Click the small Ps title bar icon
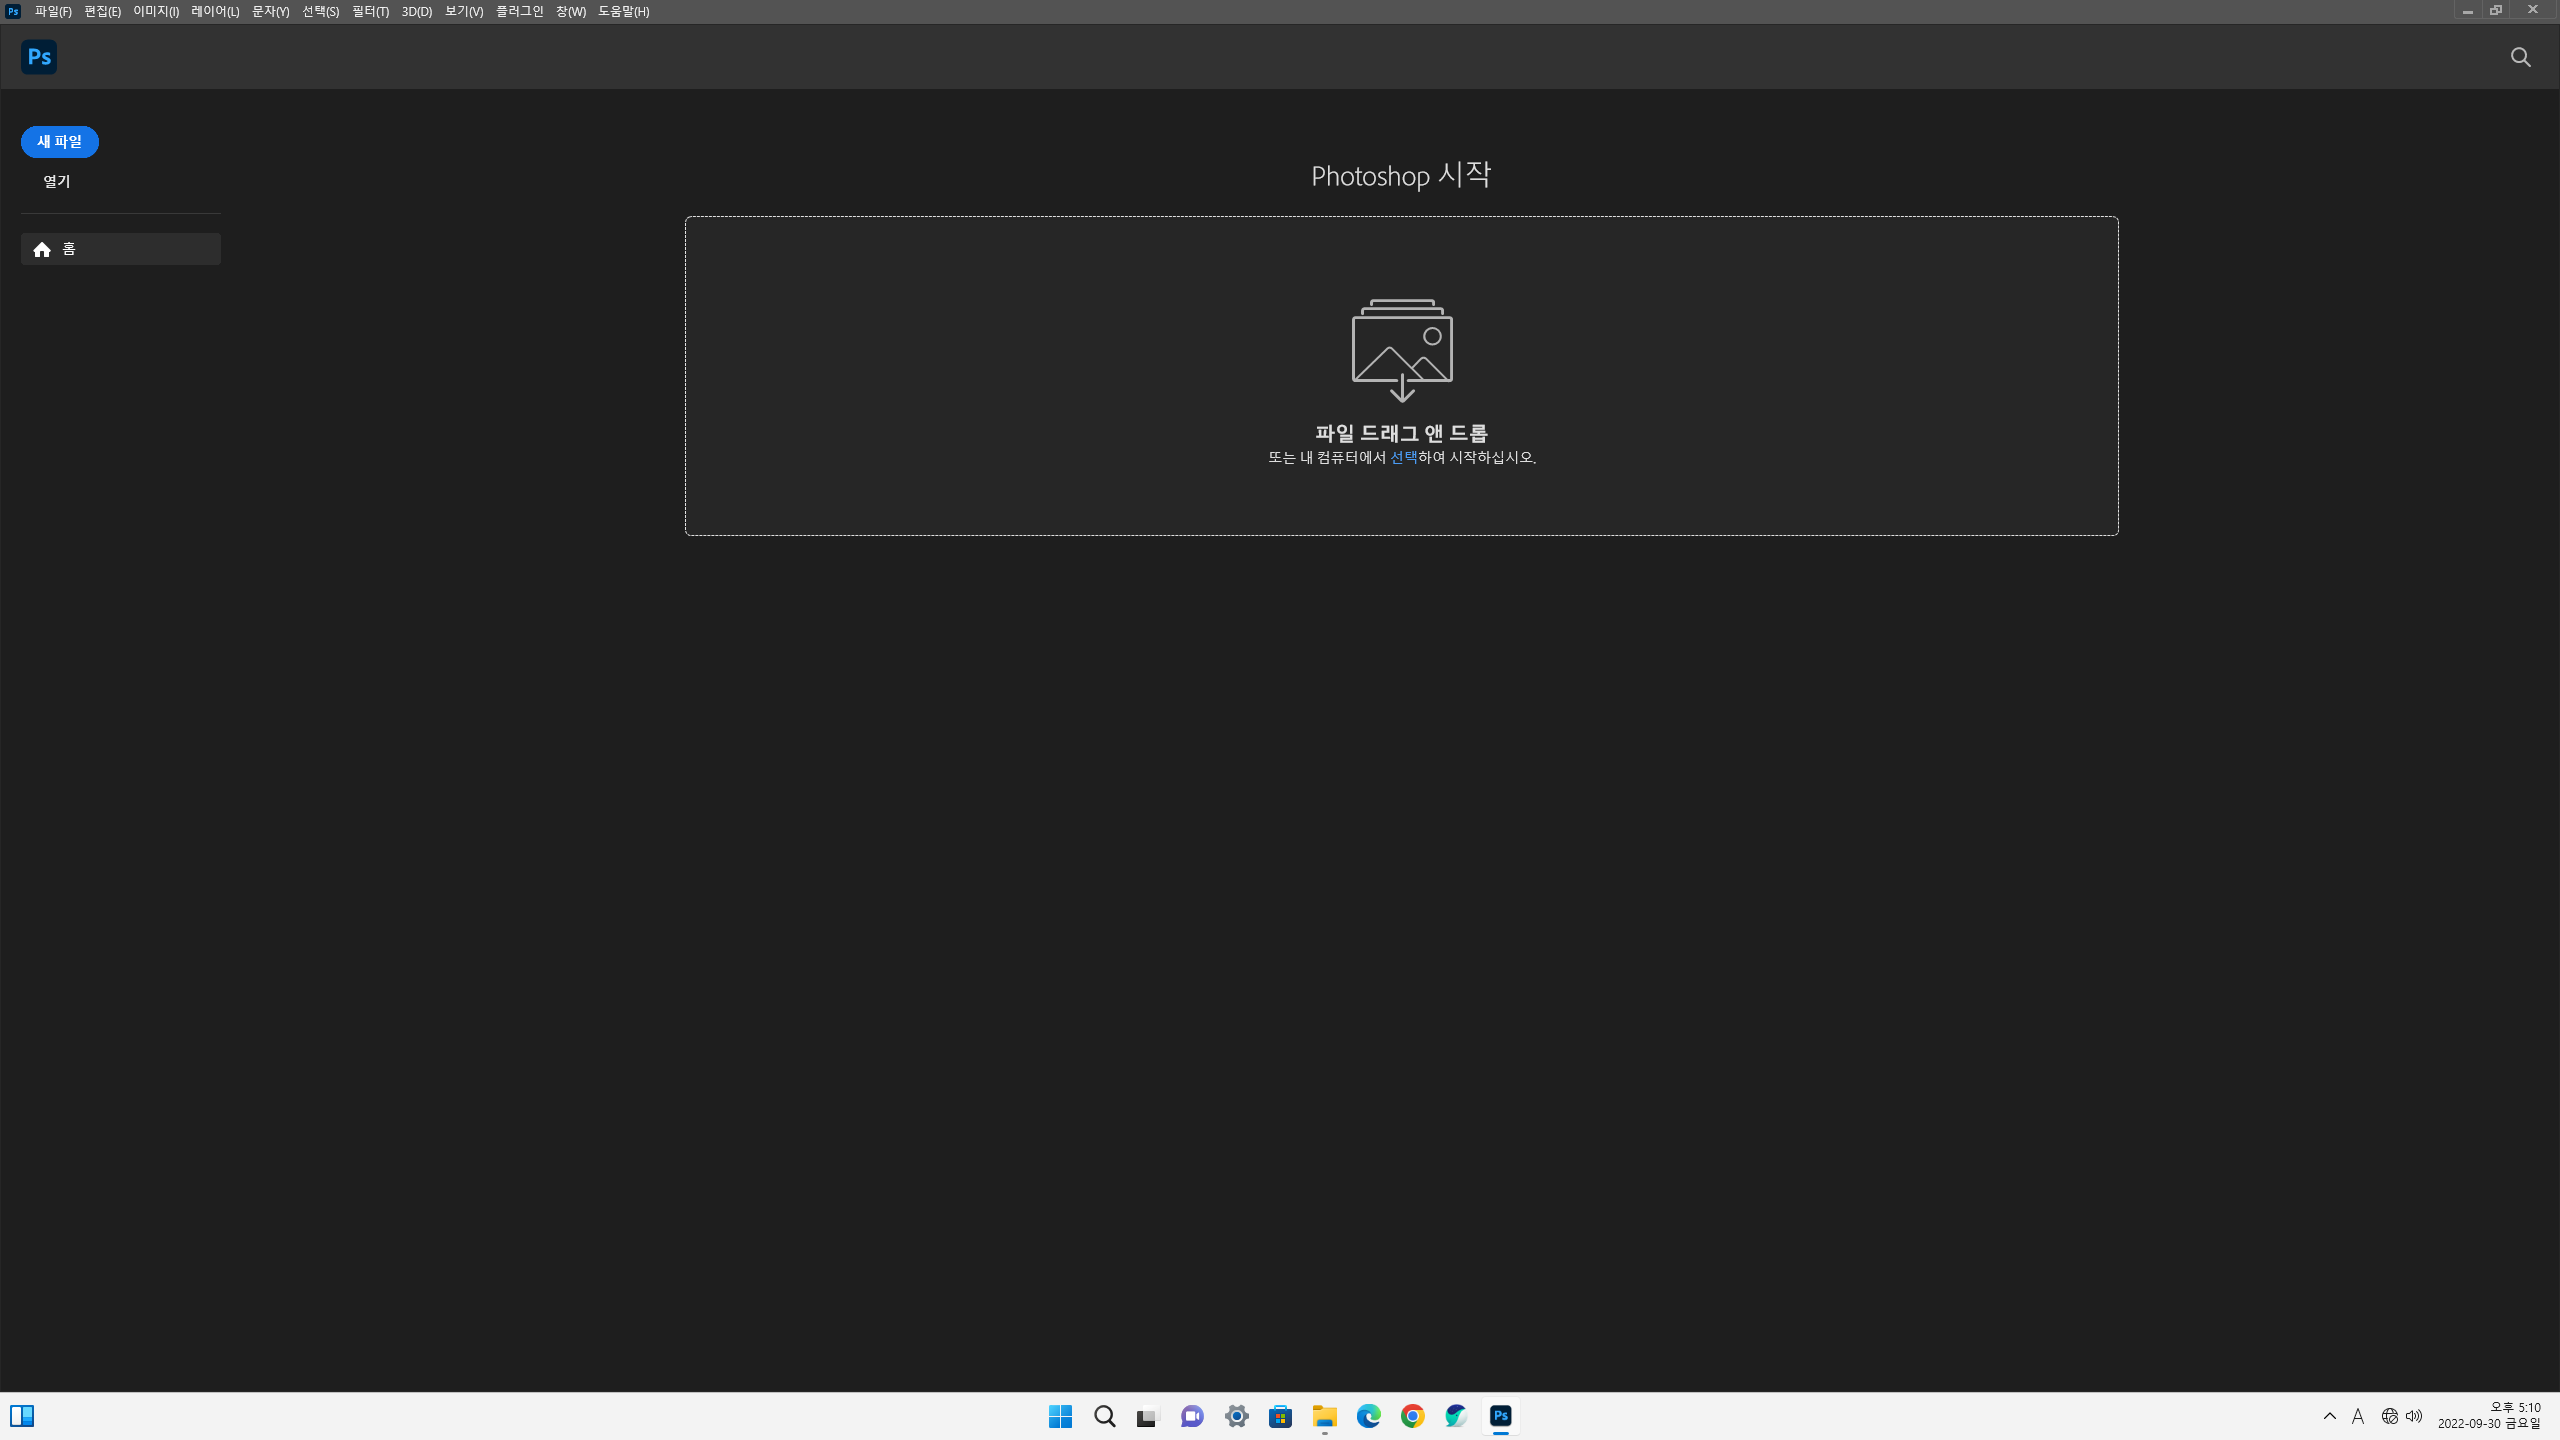The width and height of the screenshot is (2560, 1440). point(13,11)
